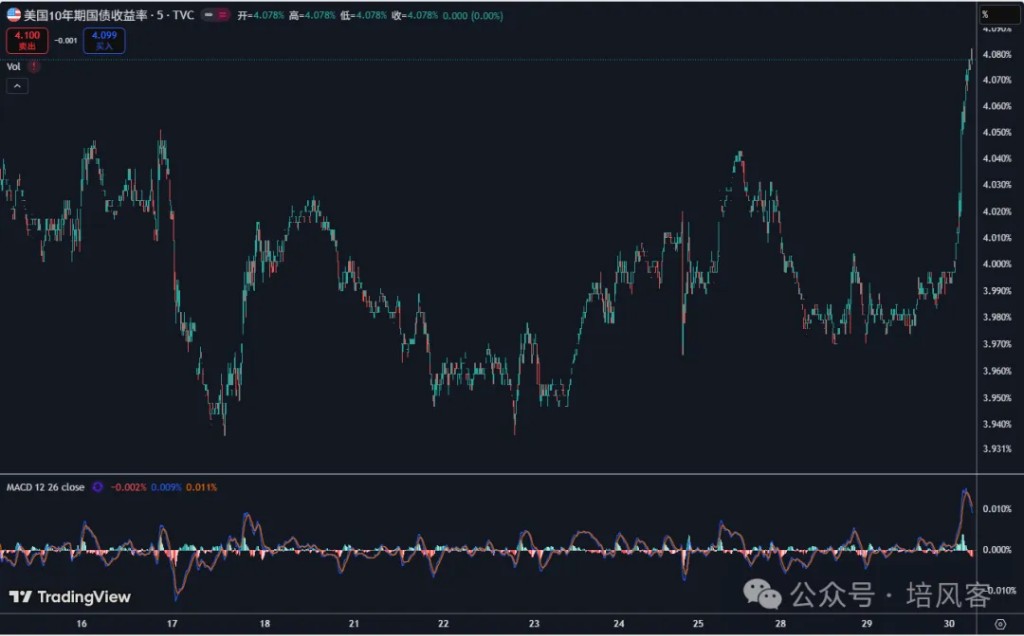Image resolution: width=1024 pixels, height=636 pixels.
Task: Click date label 29 on time axis
Action: coord(867,624)
